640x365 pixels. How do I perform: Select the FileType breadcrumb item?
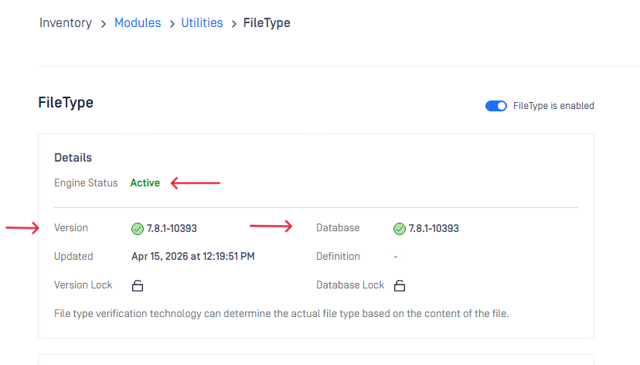267,23
